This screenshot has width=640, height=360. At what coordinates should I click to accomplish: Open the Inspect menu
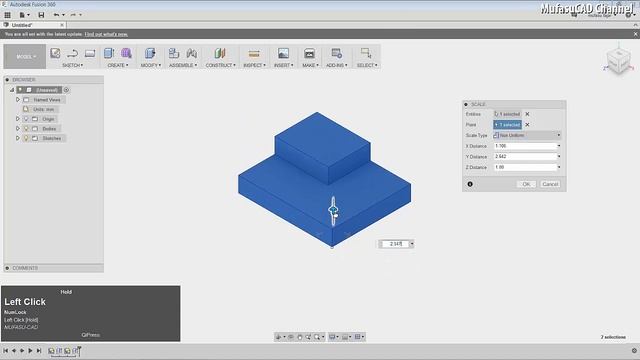tap(254, 65)
